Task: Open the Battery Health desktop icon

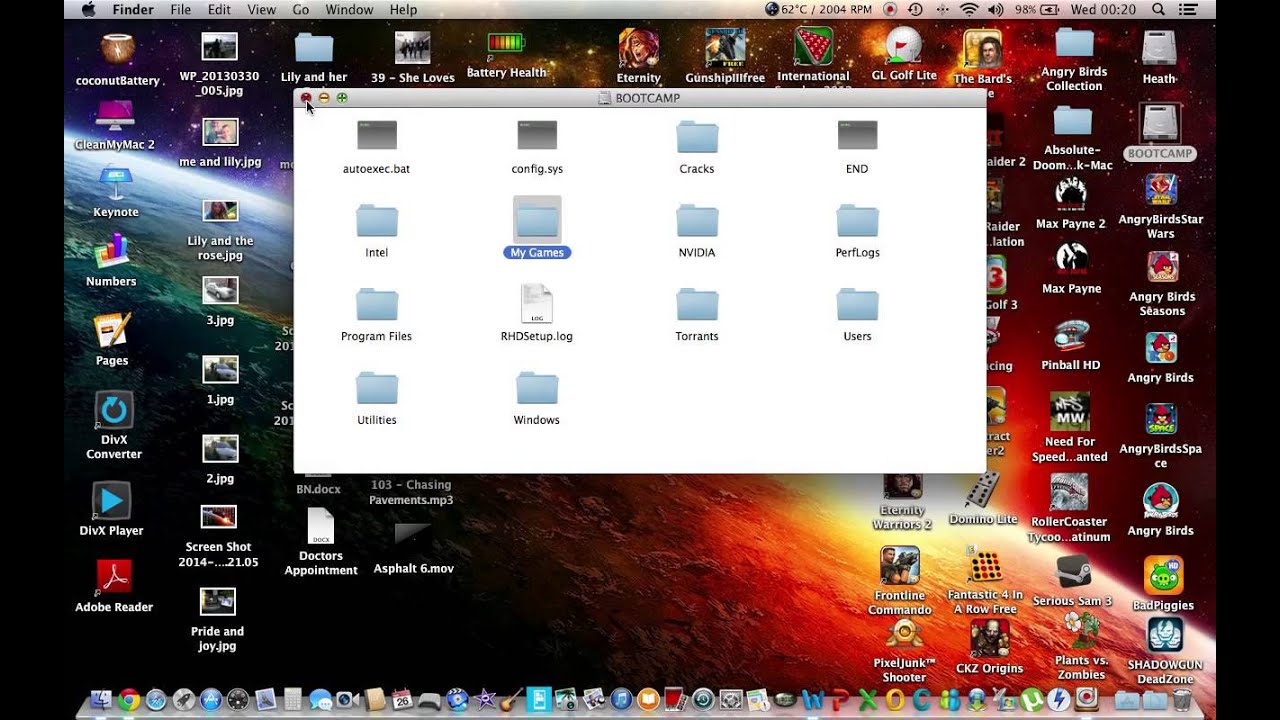Action: pos(506,45)
